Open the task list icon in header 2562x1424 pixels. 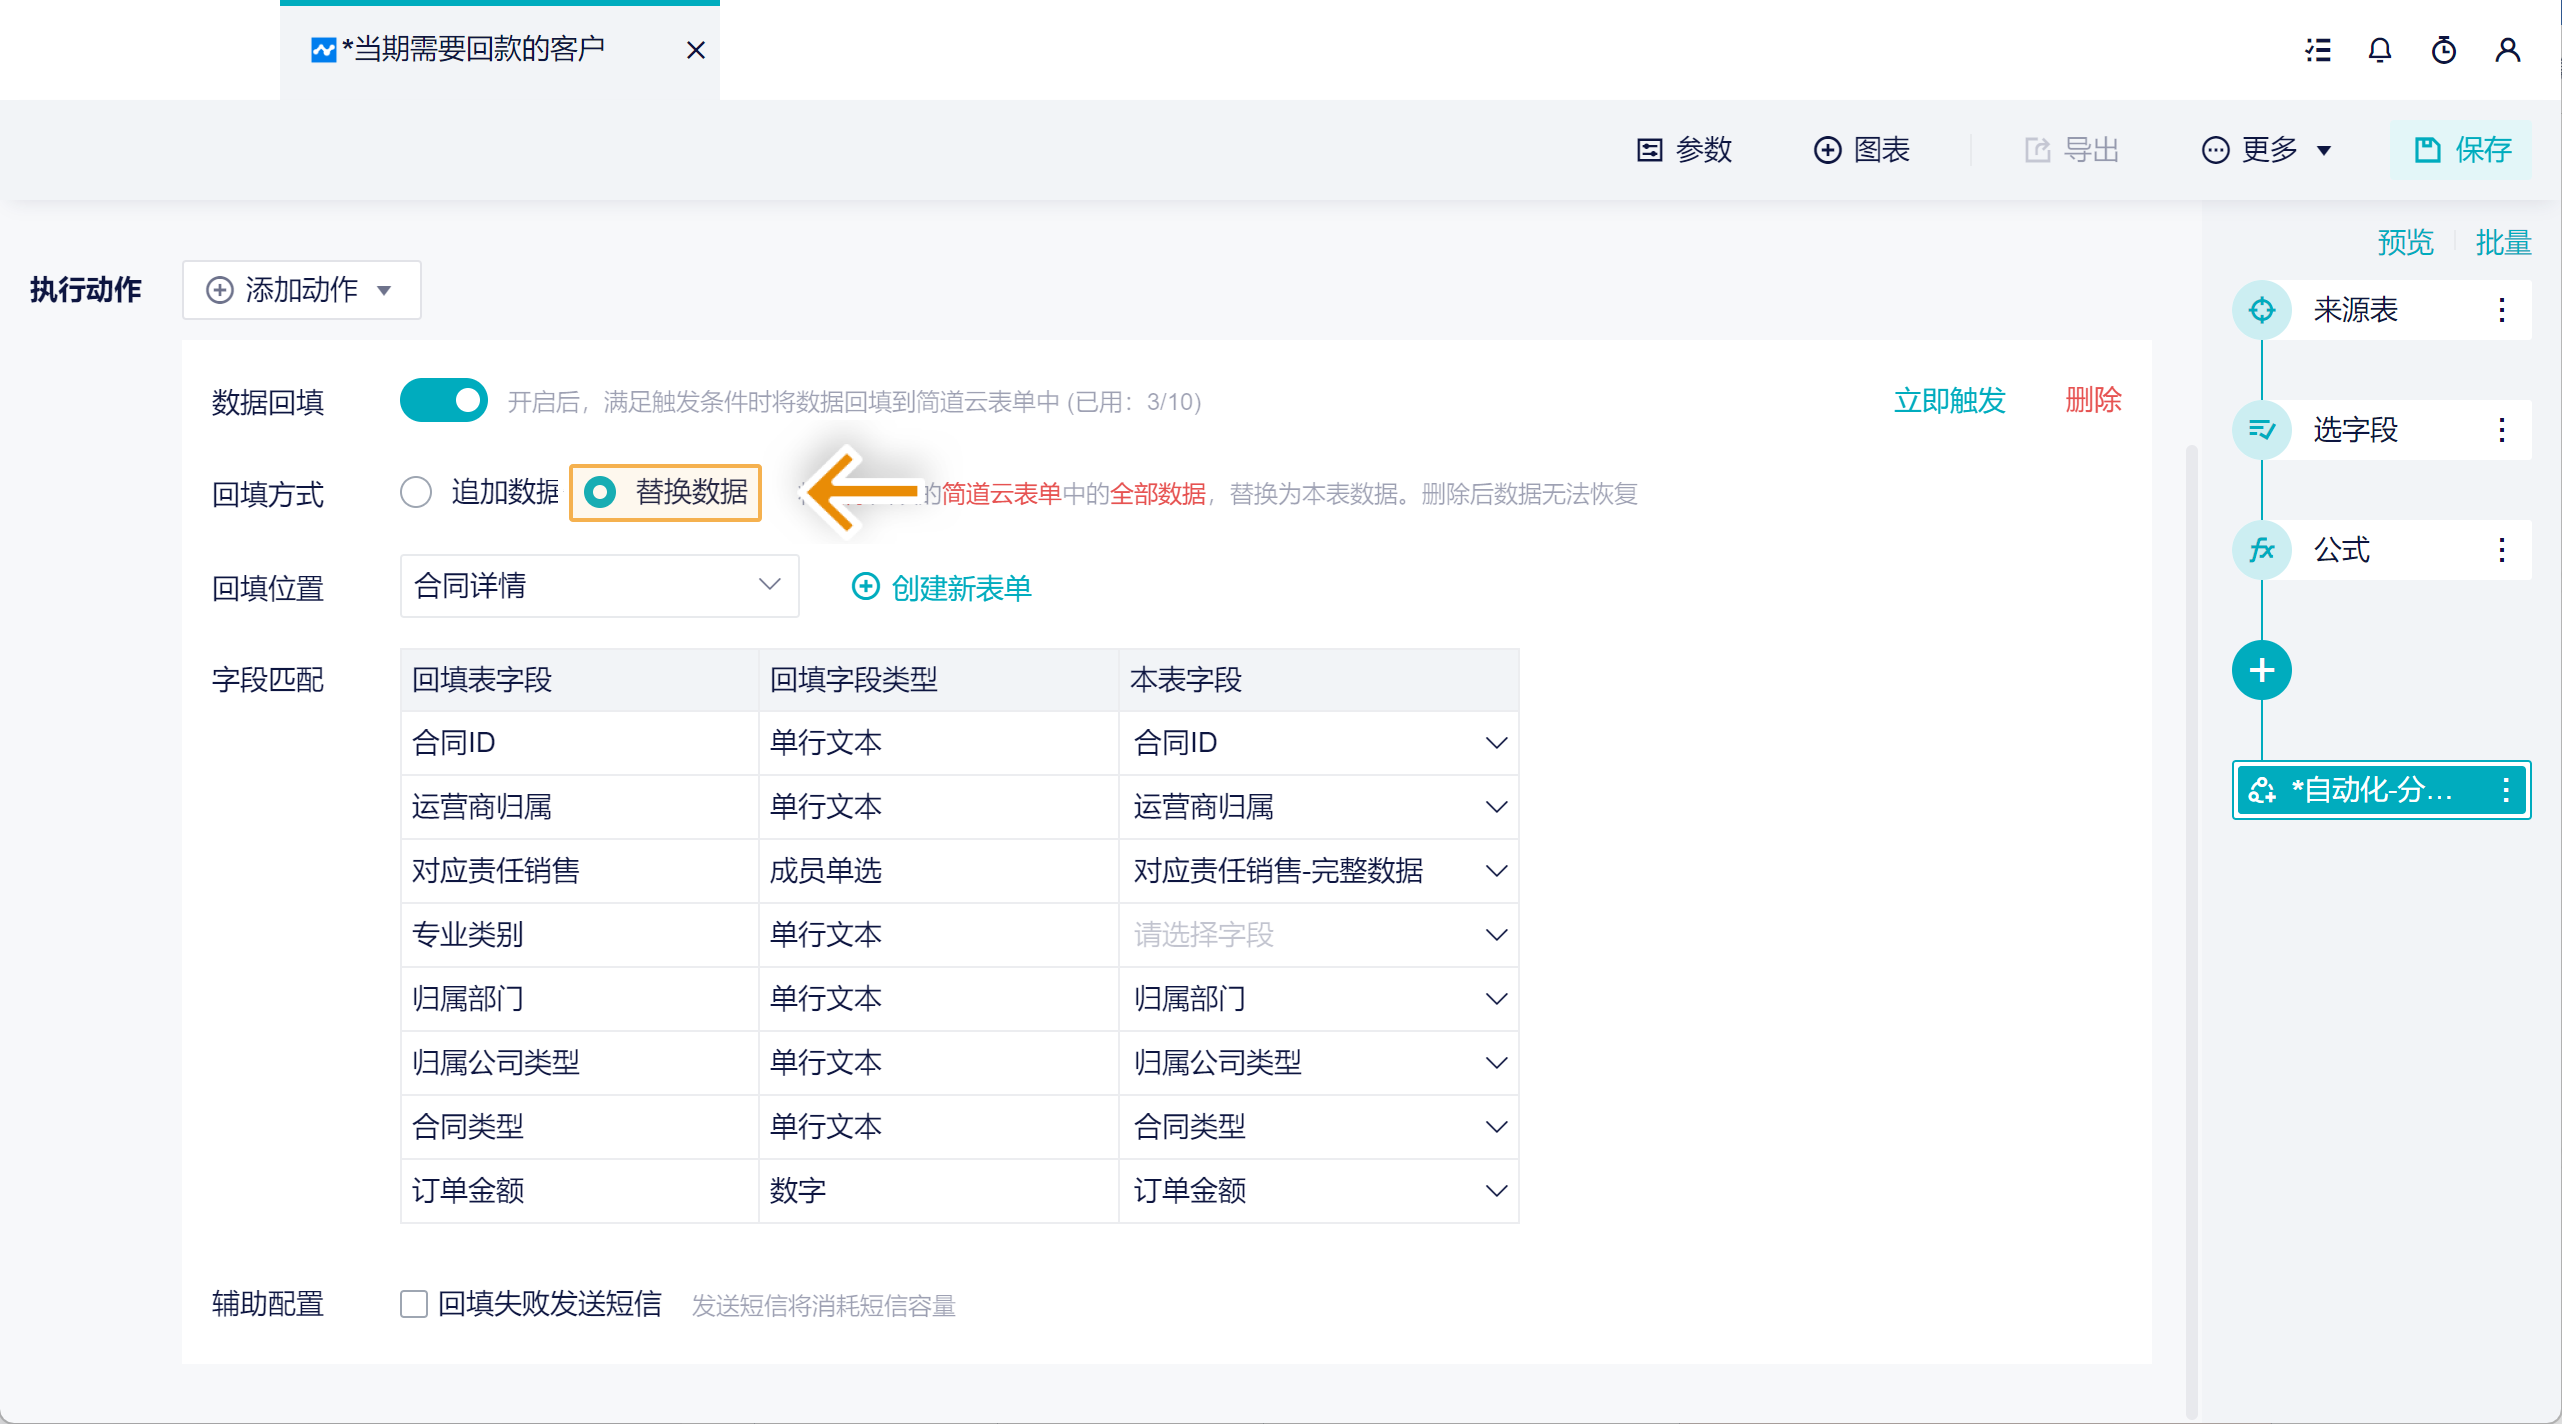click(x=2318, y=50)
